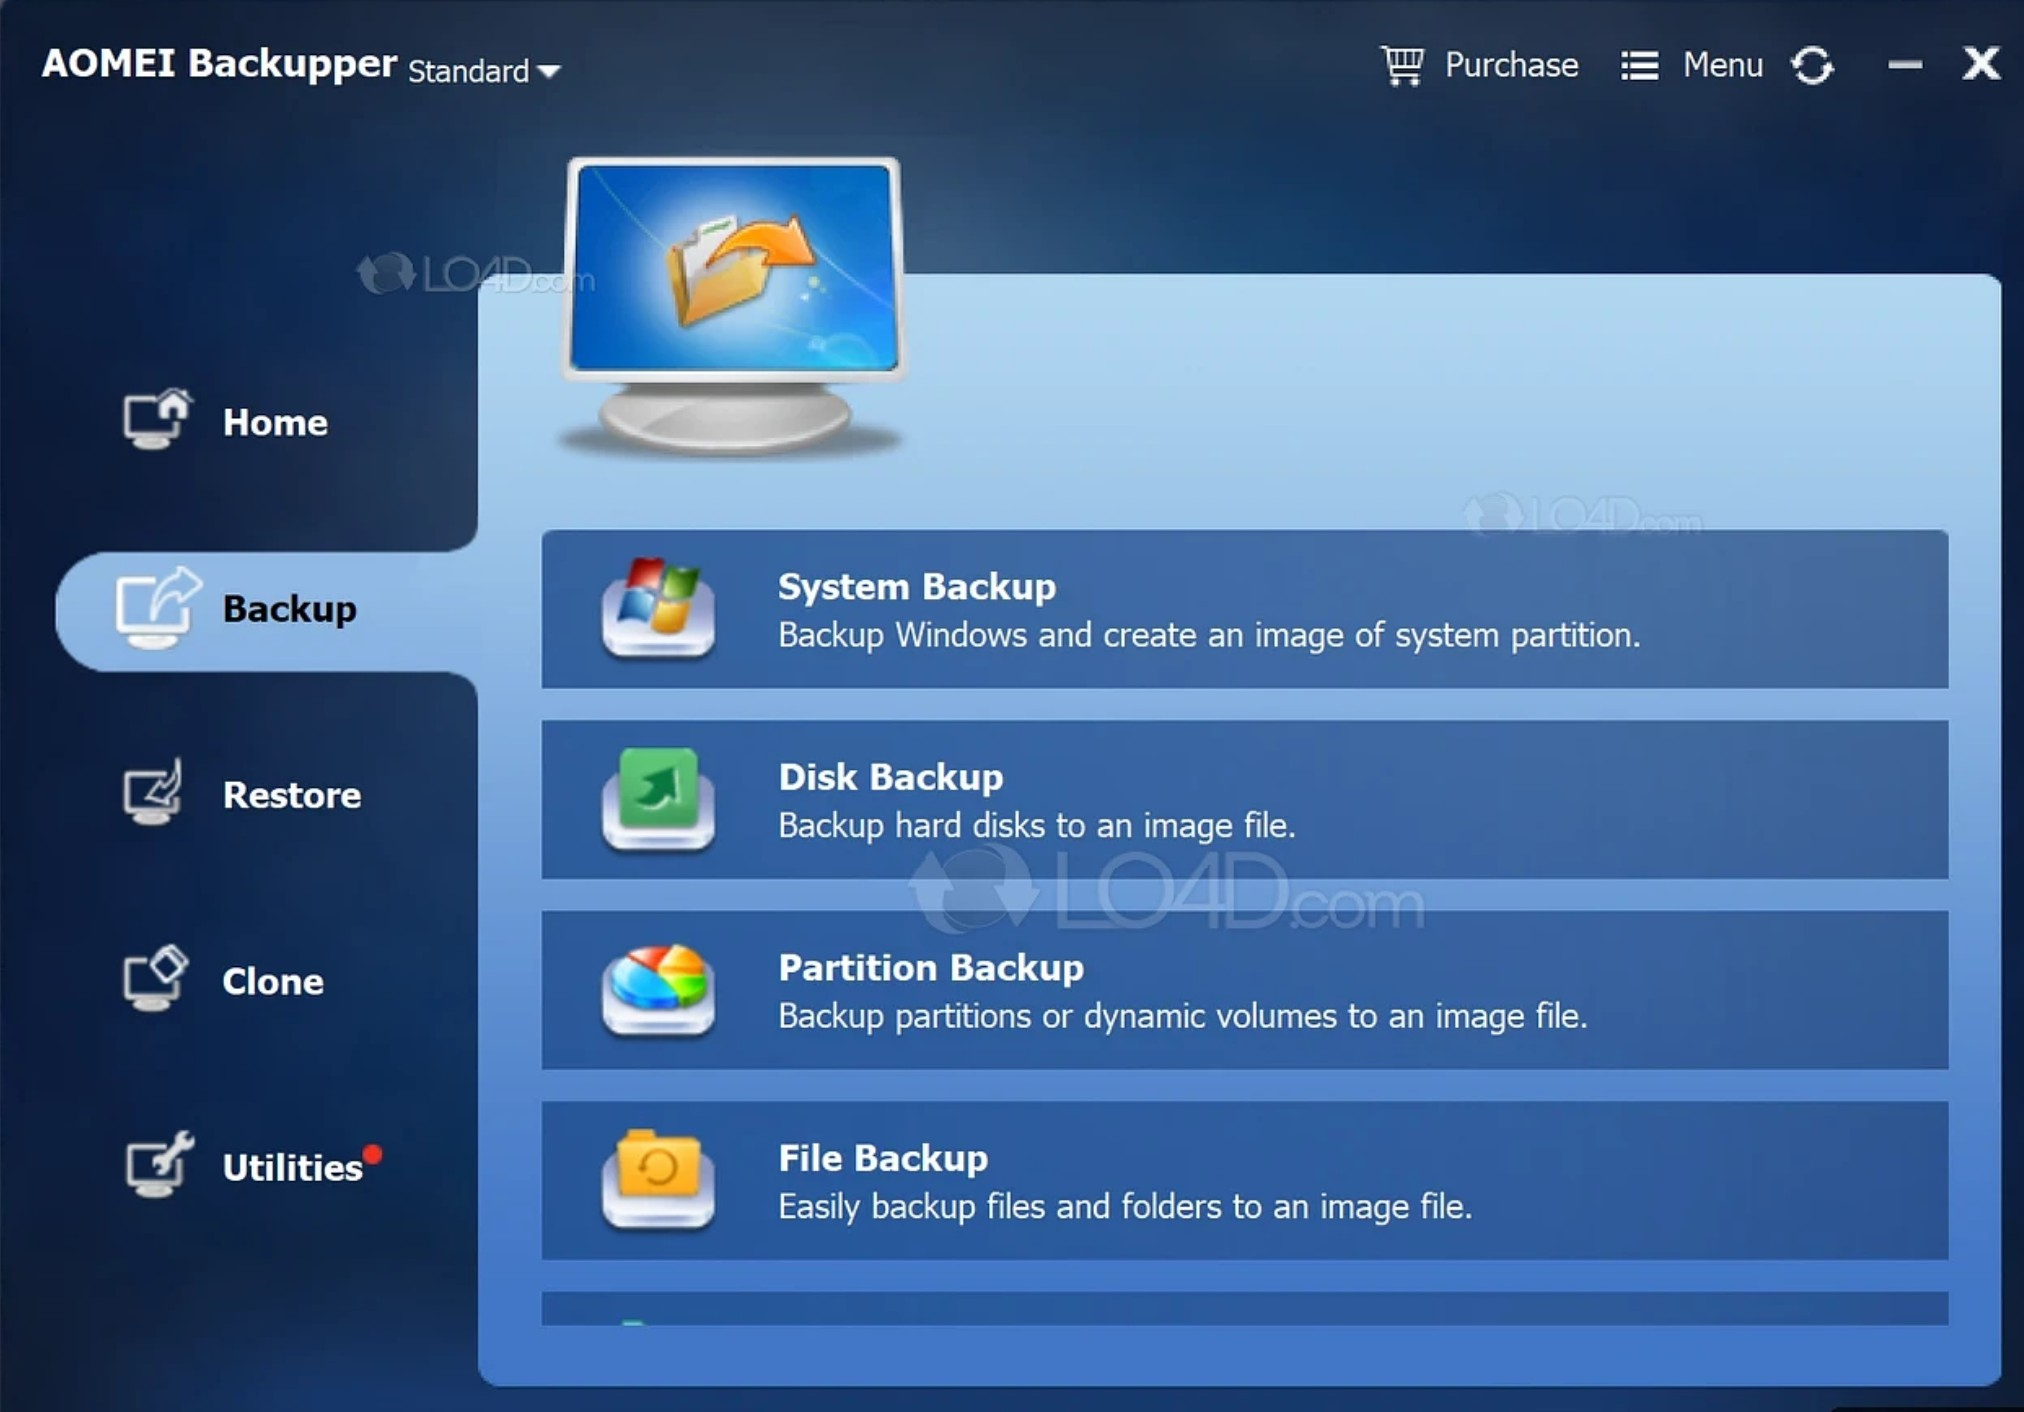Click the Purchase shopping cart icon
Screen dimensions: 2024x1412
point(1402,66)
